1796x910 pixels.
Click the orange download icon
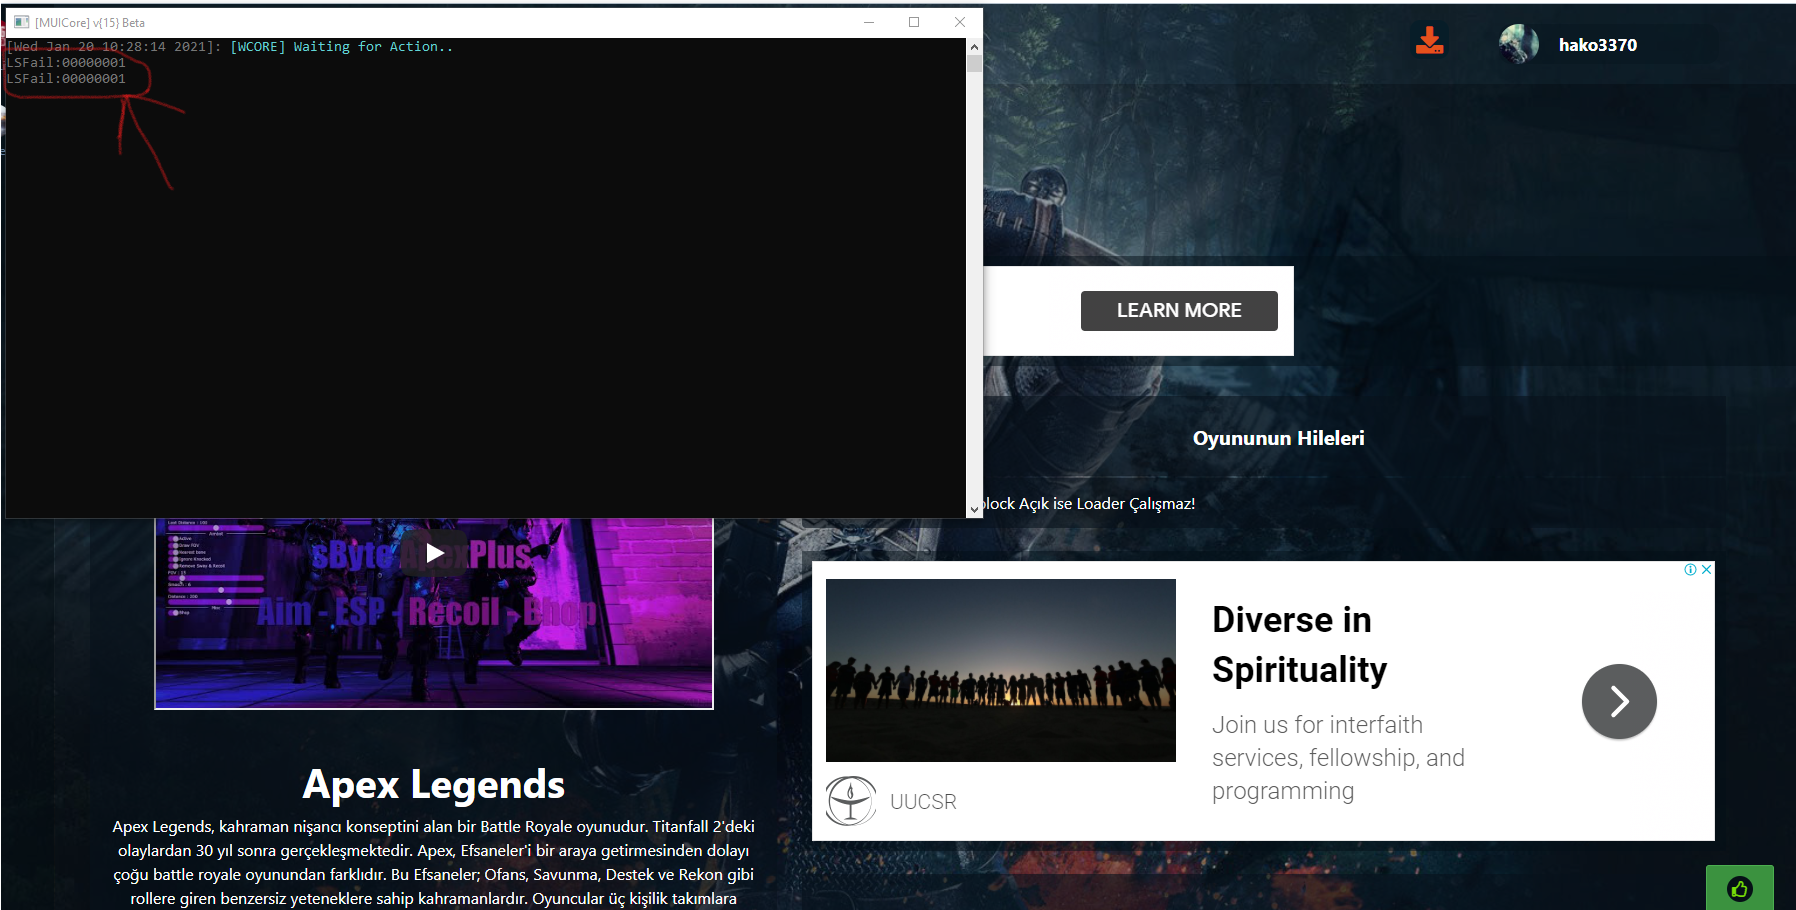coord(1430,41)
